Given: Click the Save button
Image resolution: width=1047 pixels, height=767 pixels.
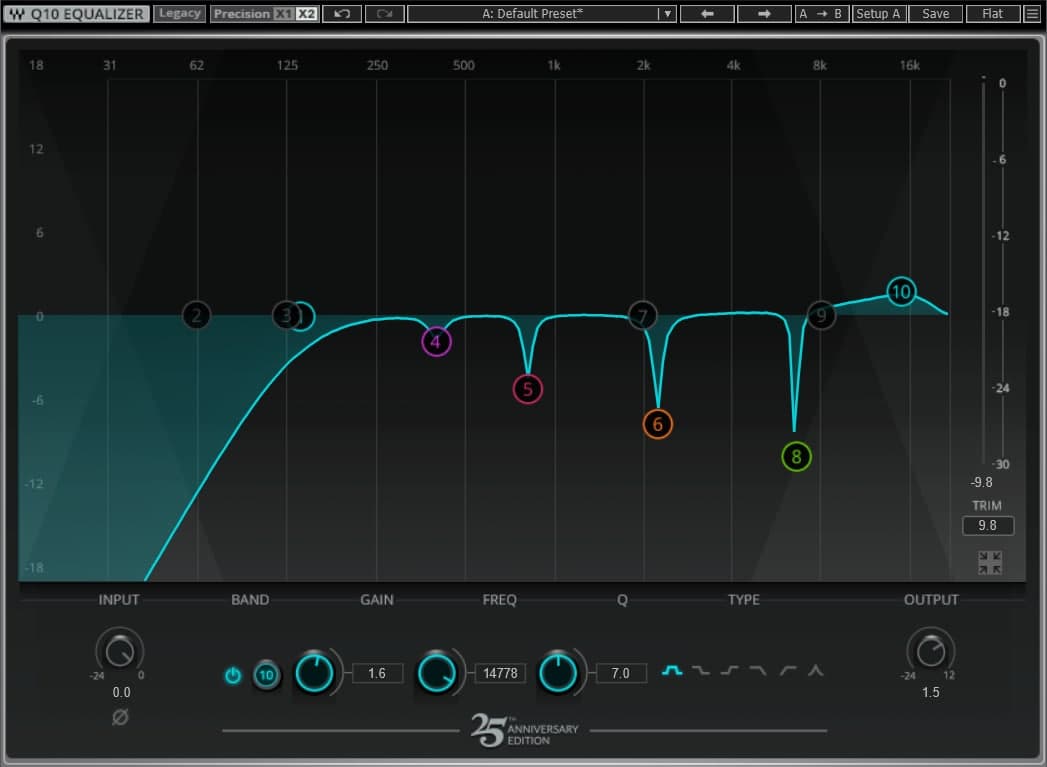Looking at the screenshot, I should 936,14.
